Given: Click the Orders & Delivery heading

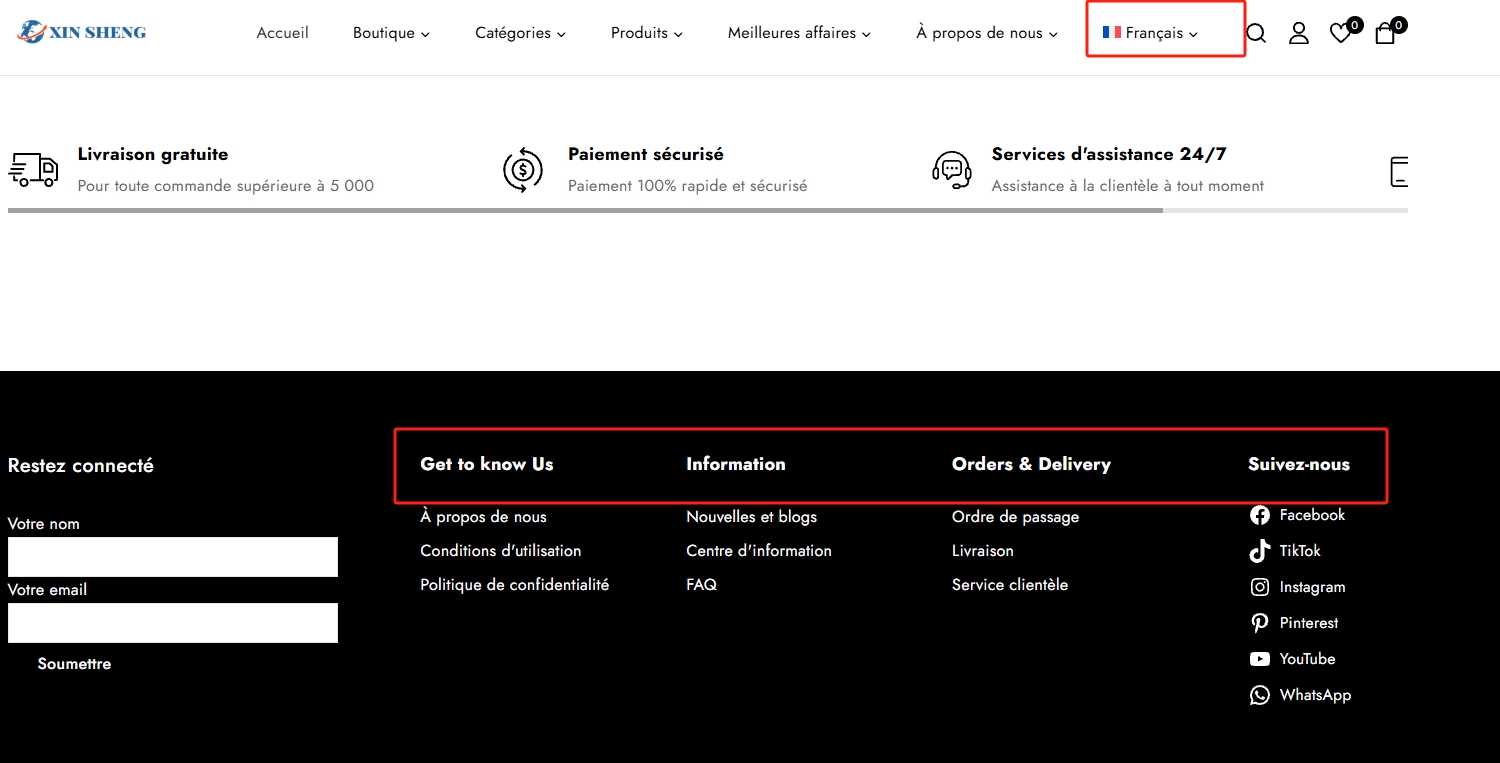Looking at the screenshot, I should (x=1031, y=464).
